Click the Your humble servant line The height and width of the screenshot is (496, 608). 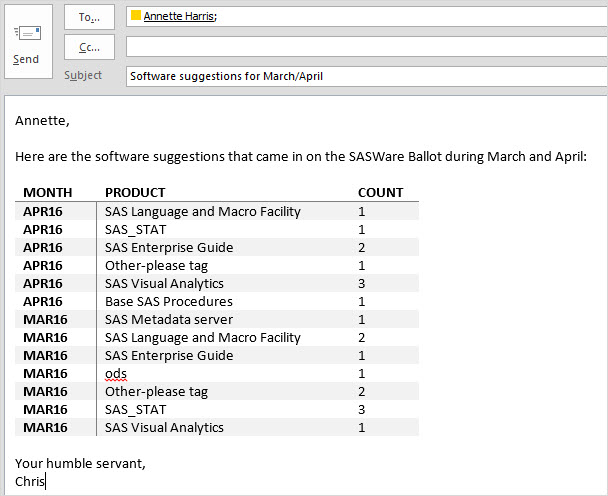80,463
